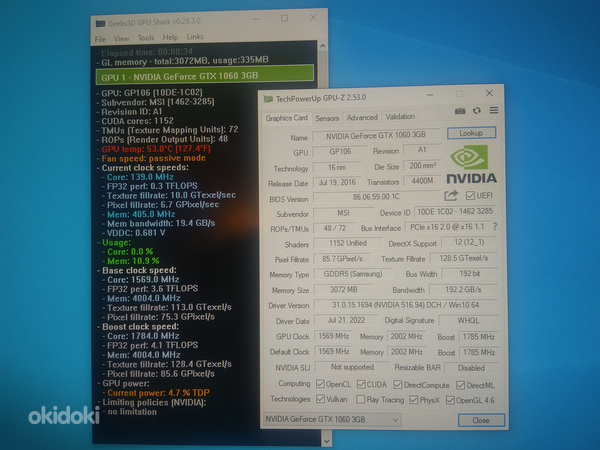The image size is (600, 450).
Task: Open the File menu in GPU Shark
Action: click(100, 39)
